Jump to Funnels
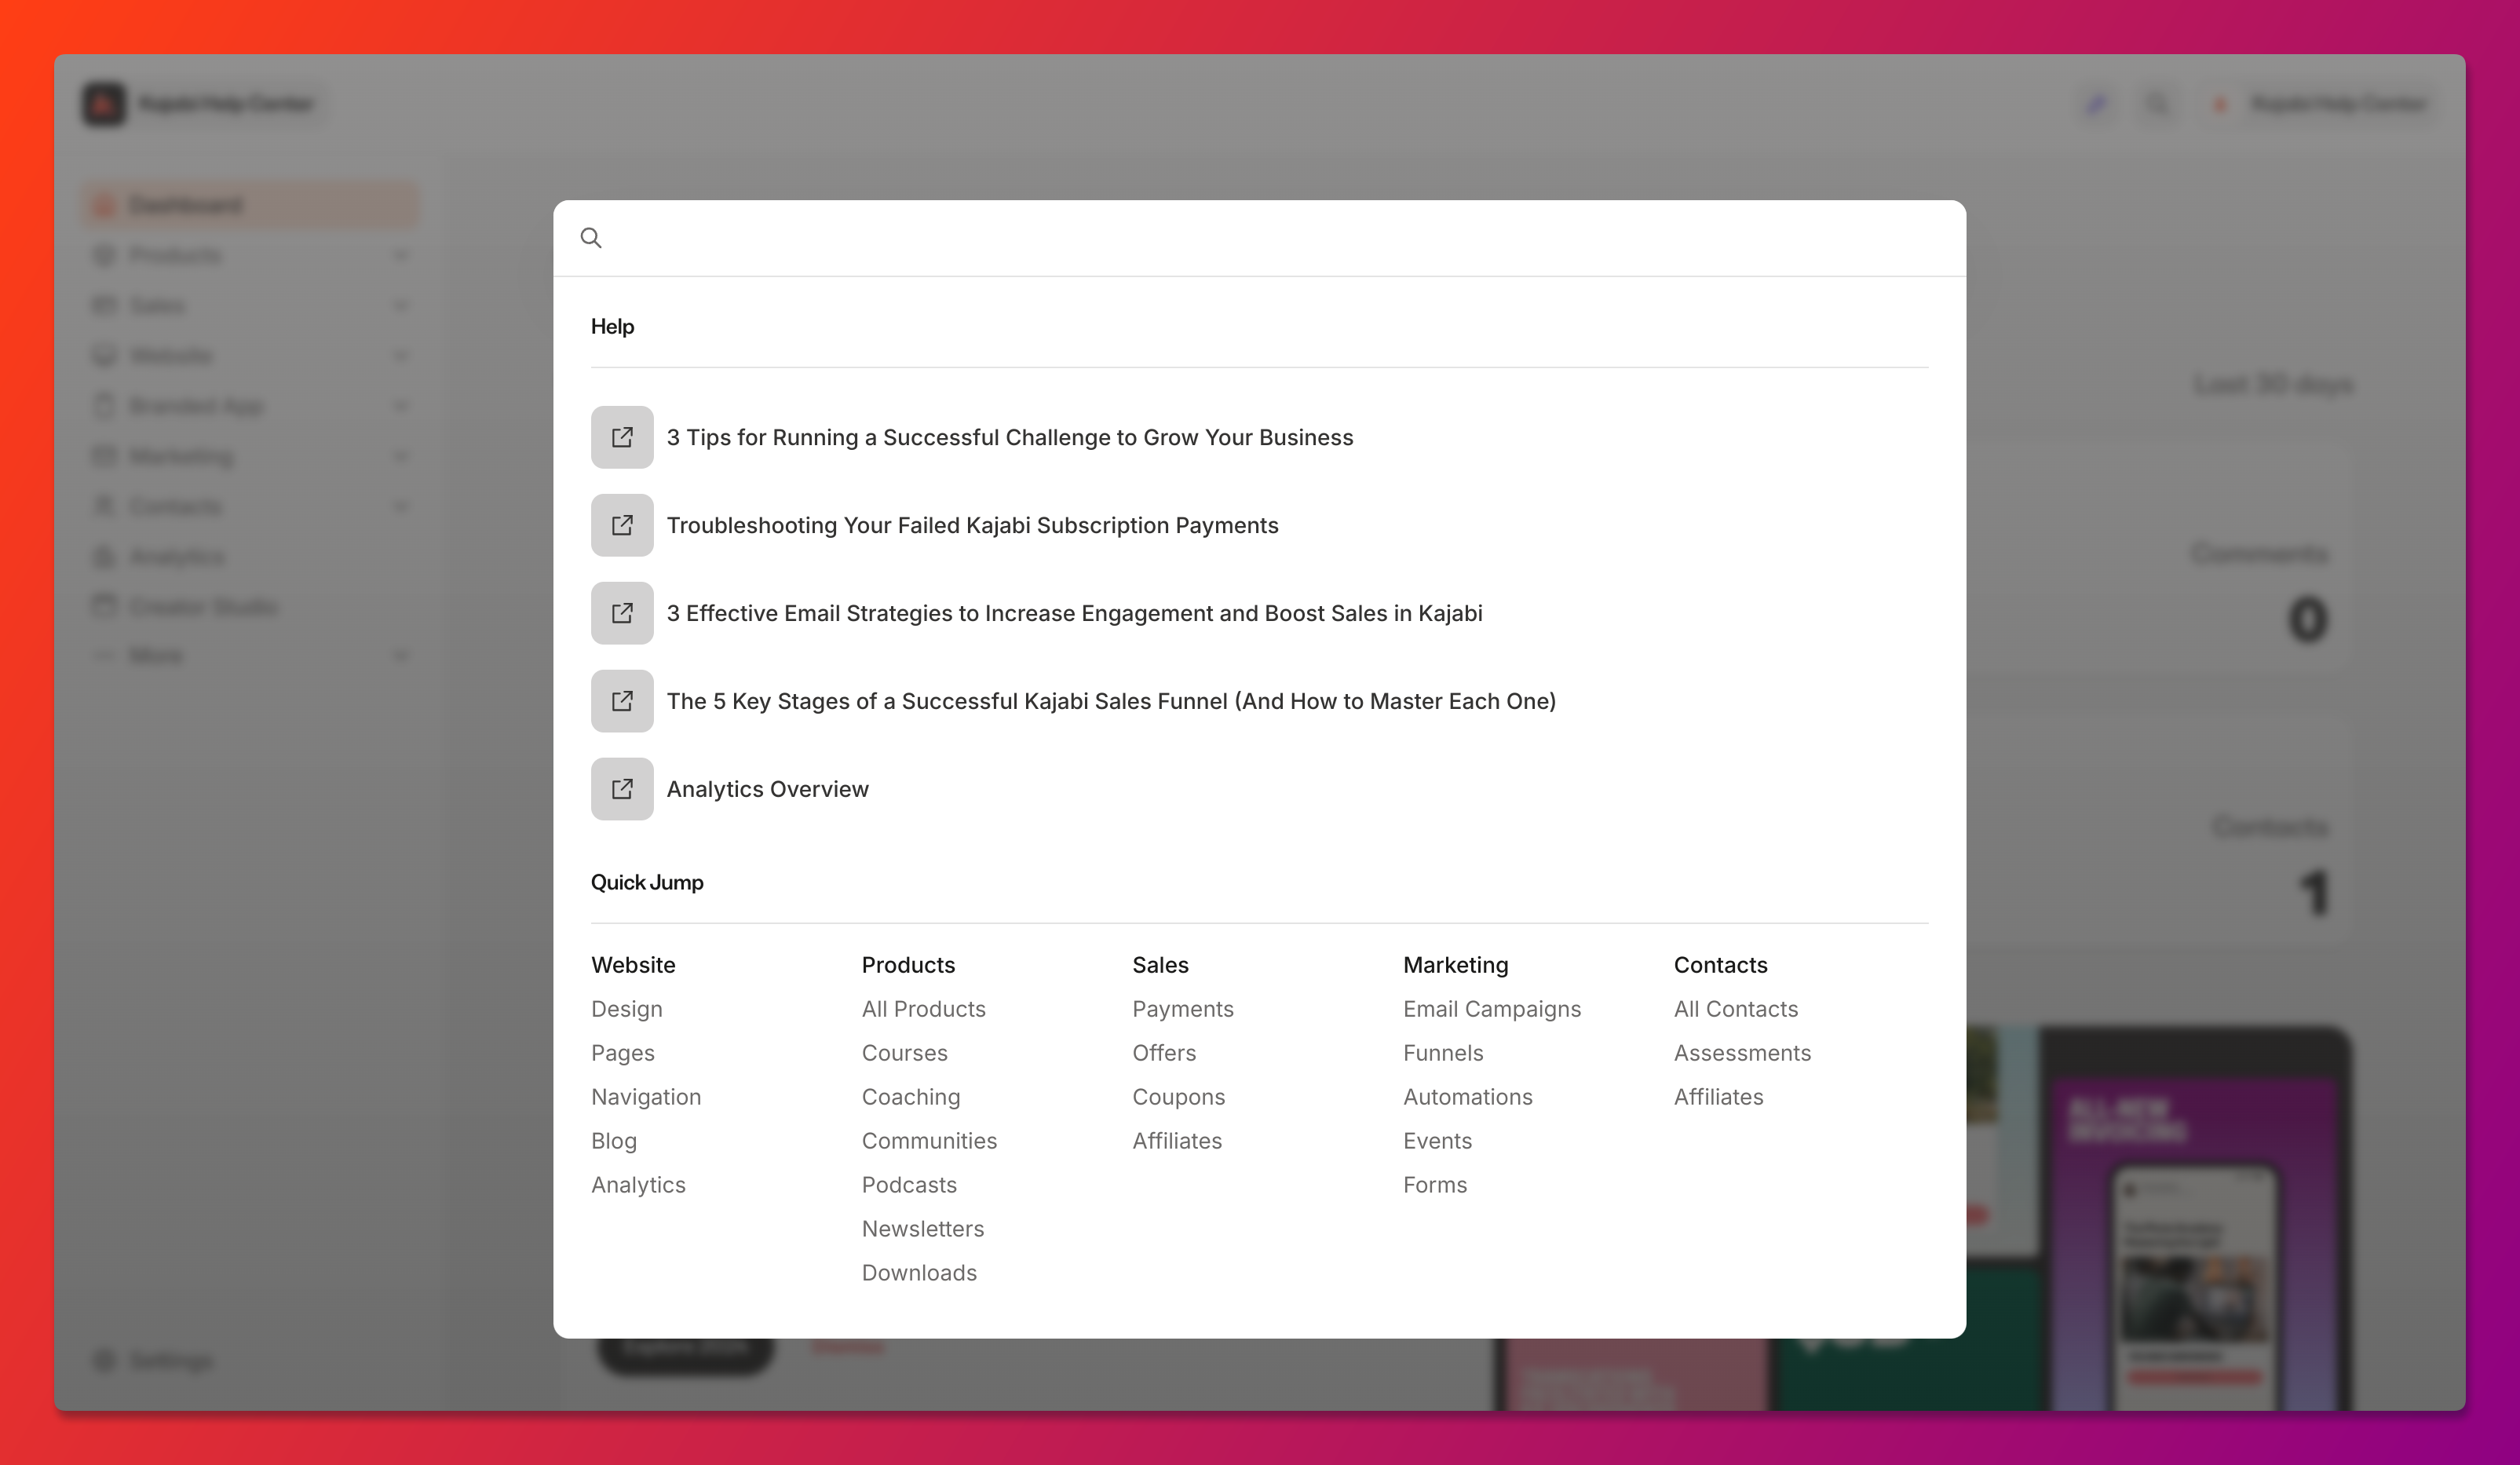This screenshot has width=2520, height=1465. click(1443, 1053)
